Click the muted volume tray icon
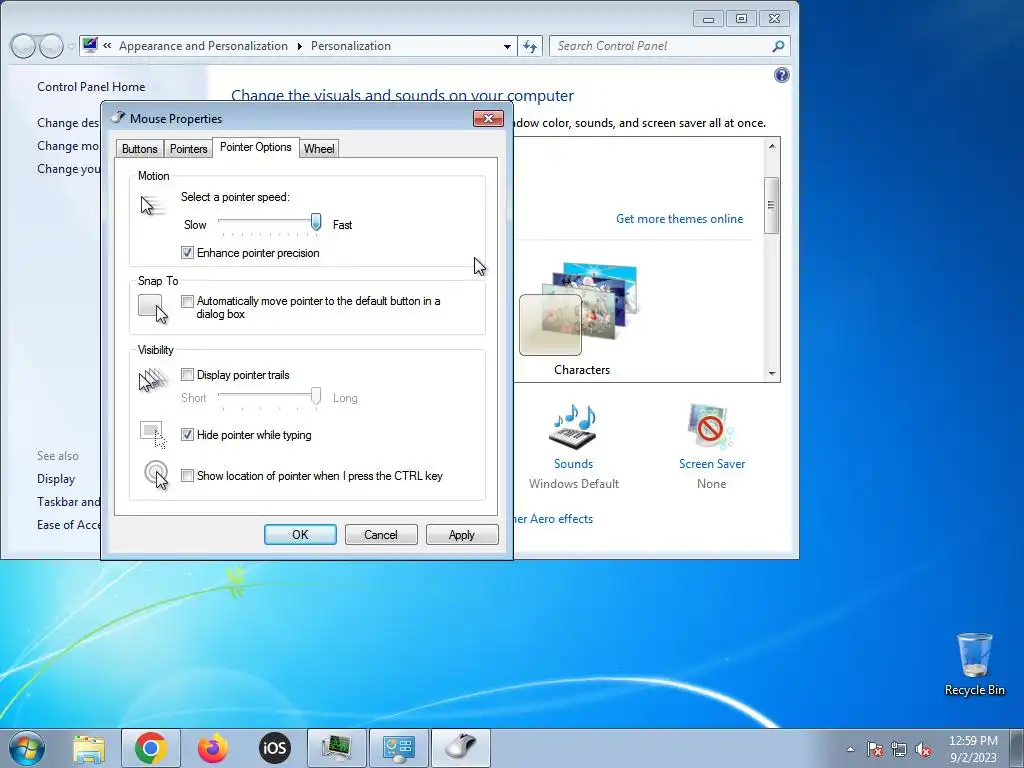 pyautogui.click(x=923, y=749)
